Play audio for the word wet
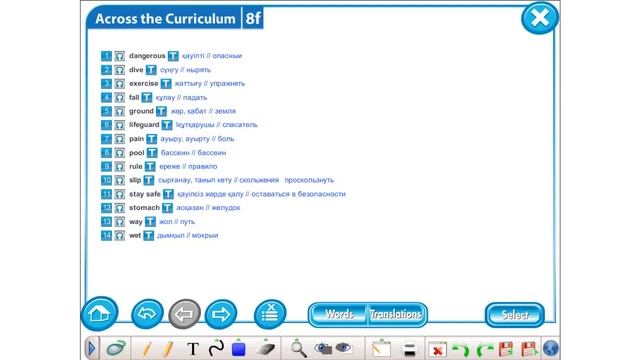The height and width of the screenshot is (360, 640). 119,236
